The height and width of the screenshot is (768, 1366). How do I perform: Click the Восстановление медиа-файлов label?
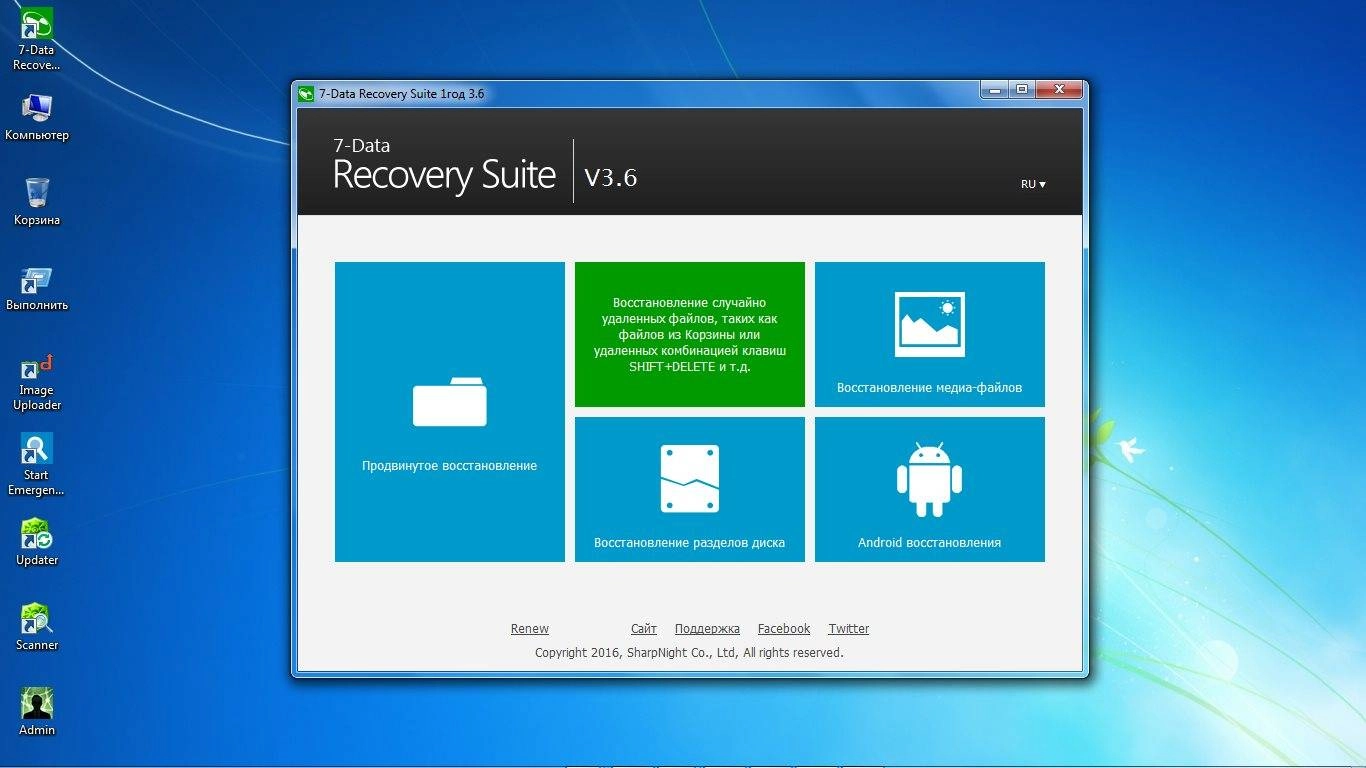point(929,388)
